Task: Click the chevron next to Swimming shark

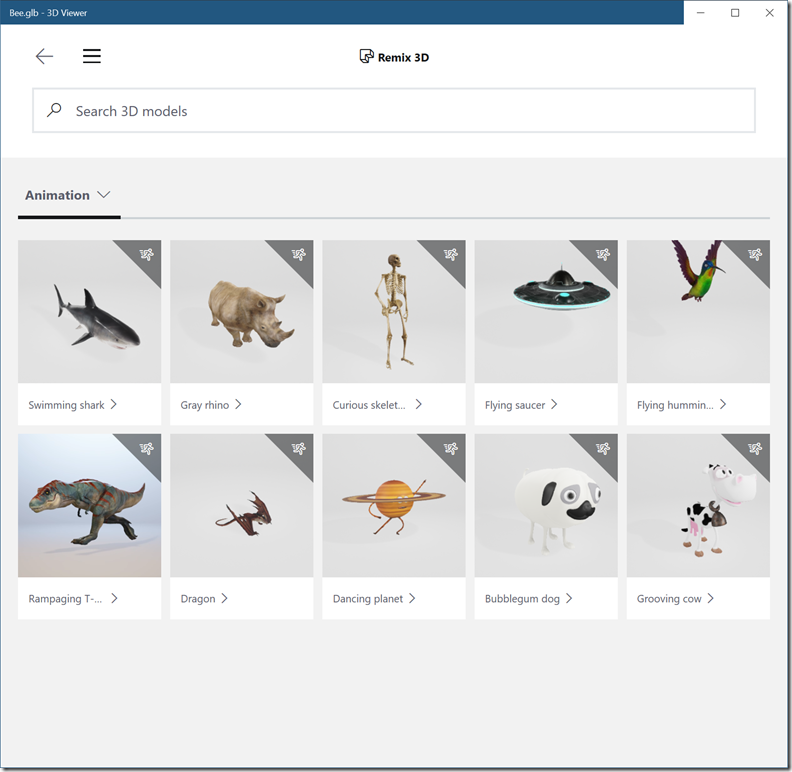Action: 114,404
